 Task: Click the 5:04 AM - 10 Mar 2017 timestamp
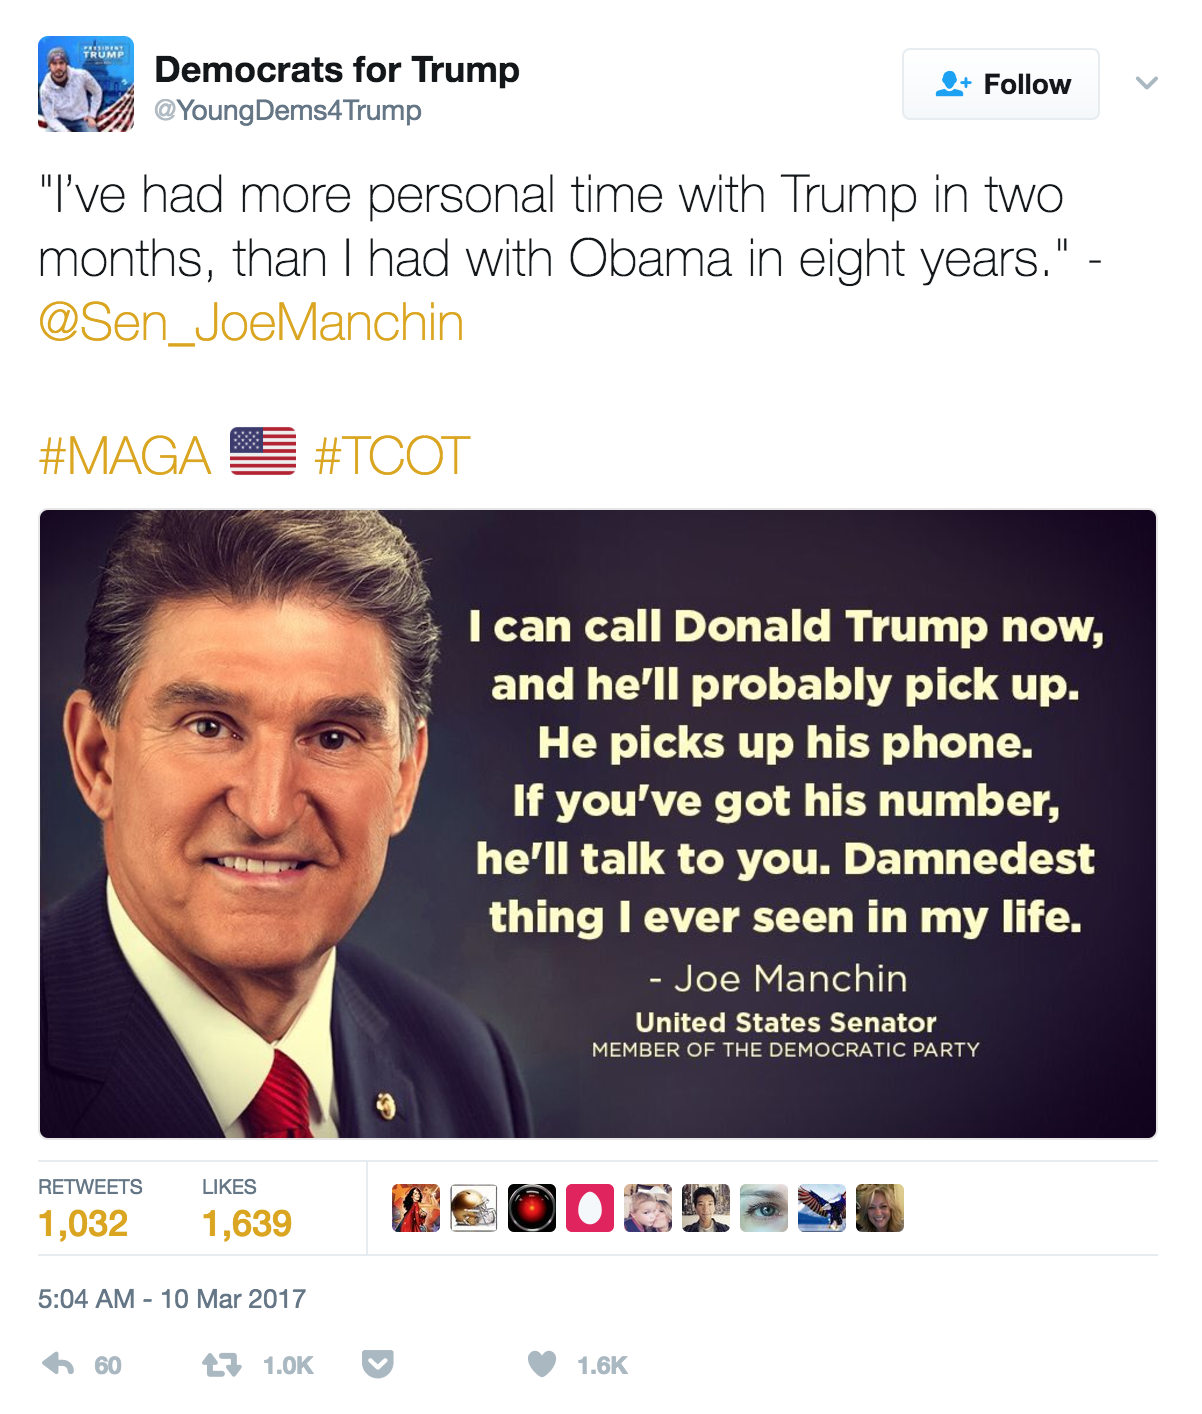172,1298
